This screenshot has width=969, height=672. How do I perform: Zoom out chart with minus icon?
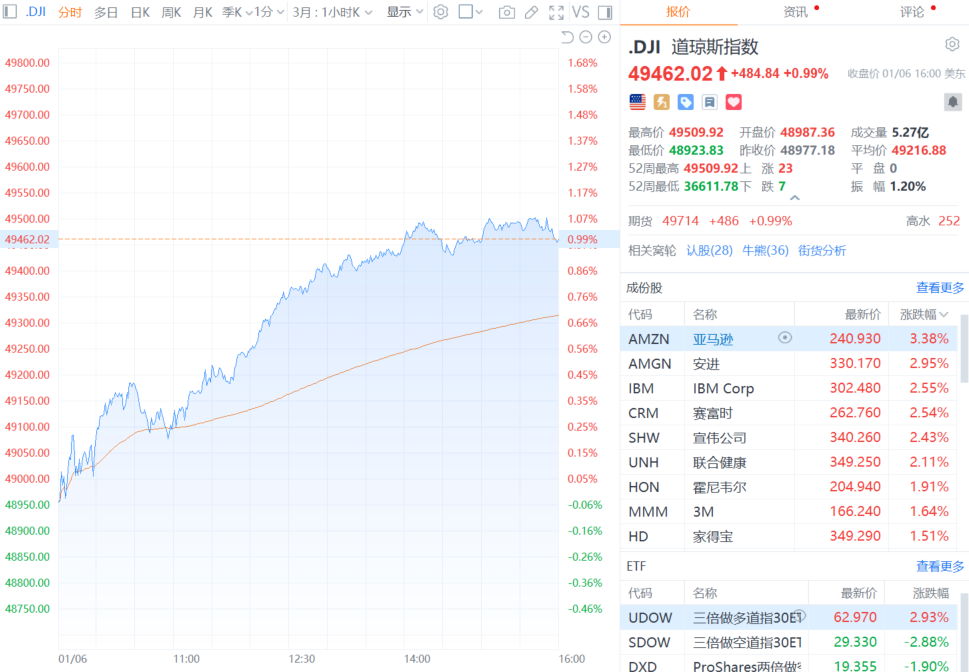click(586, 37)
